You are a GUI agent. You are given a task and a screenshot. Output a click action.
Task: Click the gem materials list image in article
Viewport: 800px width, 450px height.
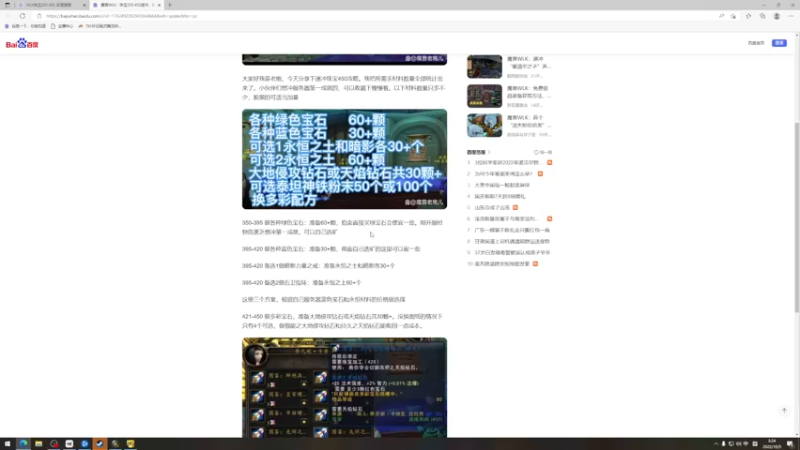pos(344,159)
